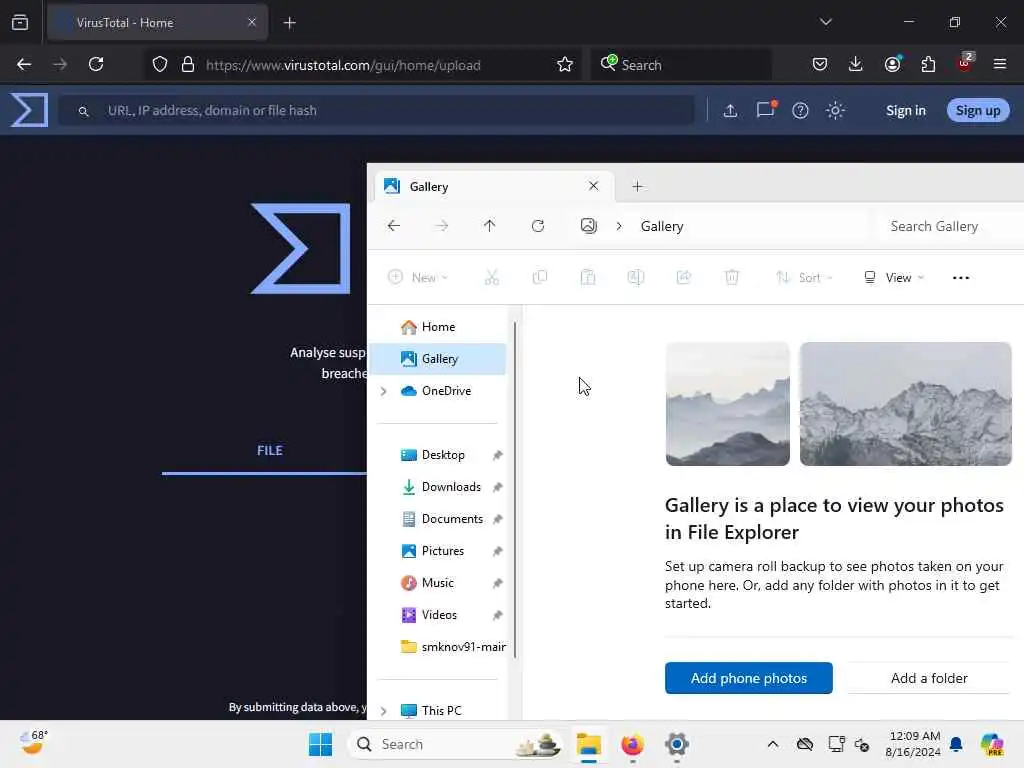Open the Windows Start menu
The width and height of the screenshot is (1024, 768).
(x=321, y=744)
